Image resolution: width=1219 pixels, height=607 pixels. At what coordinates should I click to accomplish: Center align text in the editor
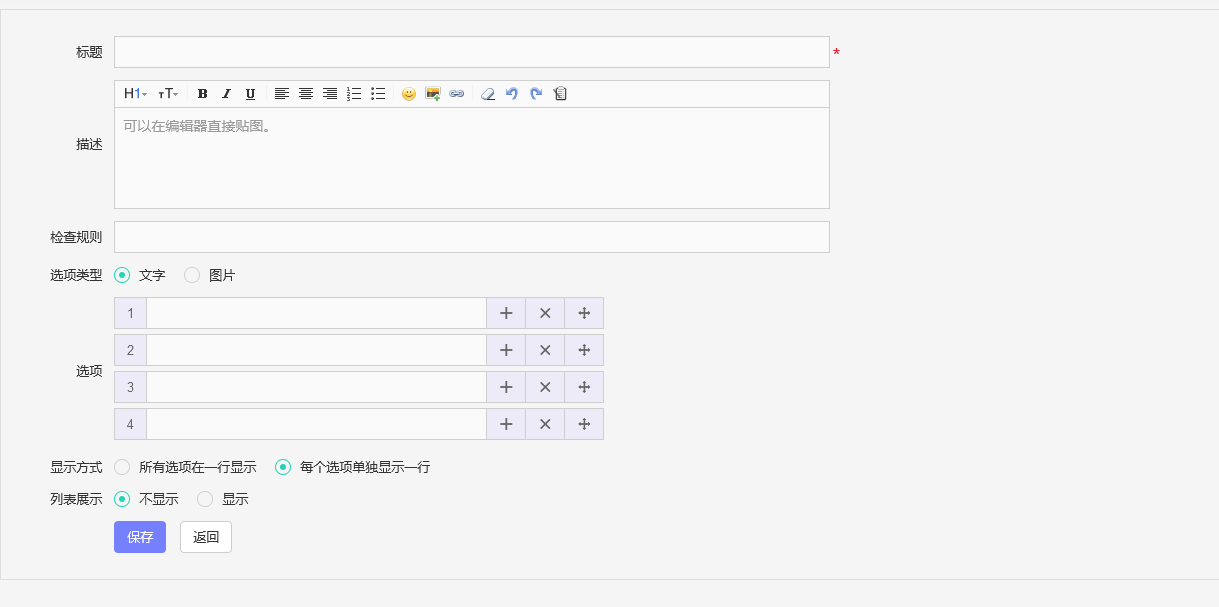[306, 94]
